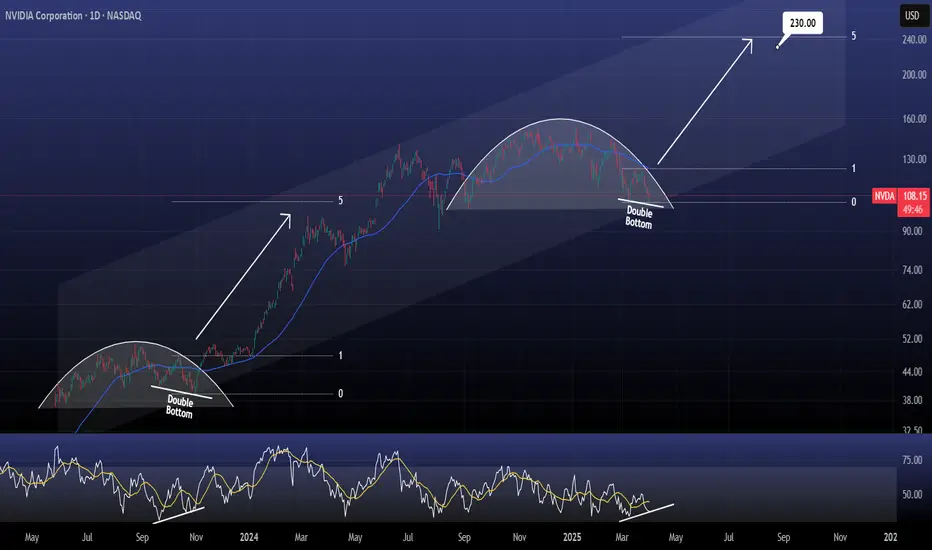Image resolution: width=932 pixels, height=550 pixels.
Task: Click the 74.00 price axis label
Action: [x=912, y=270]
